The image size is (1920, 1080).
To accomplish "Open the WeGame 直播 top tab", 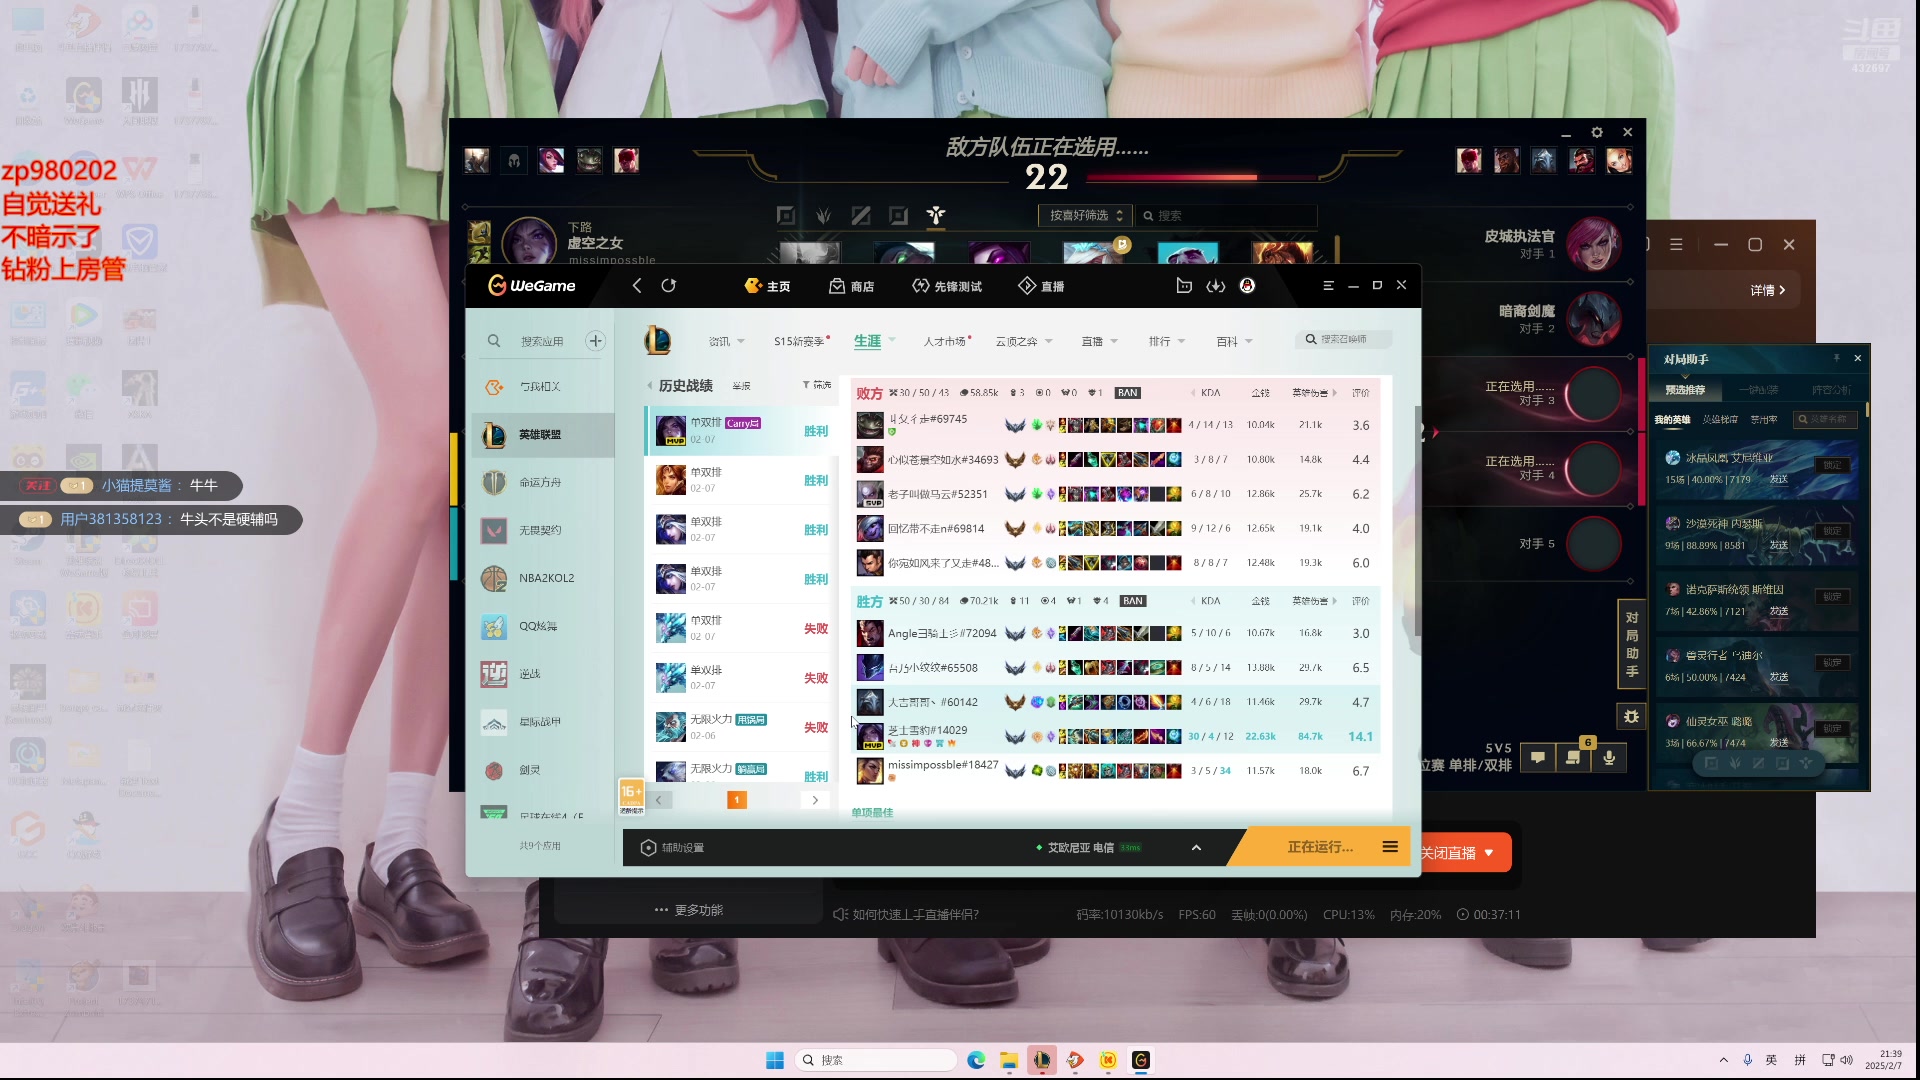I will click(x=1041, y=286).
